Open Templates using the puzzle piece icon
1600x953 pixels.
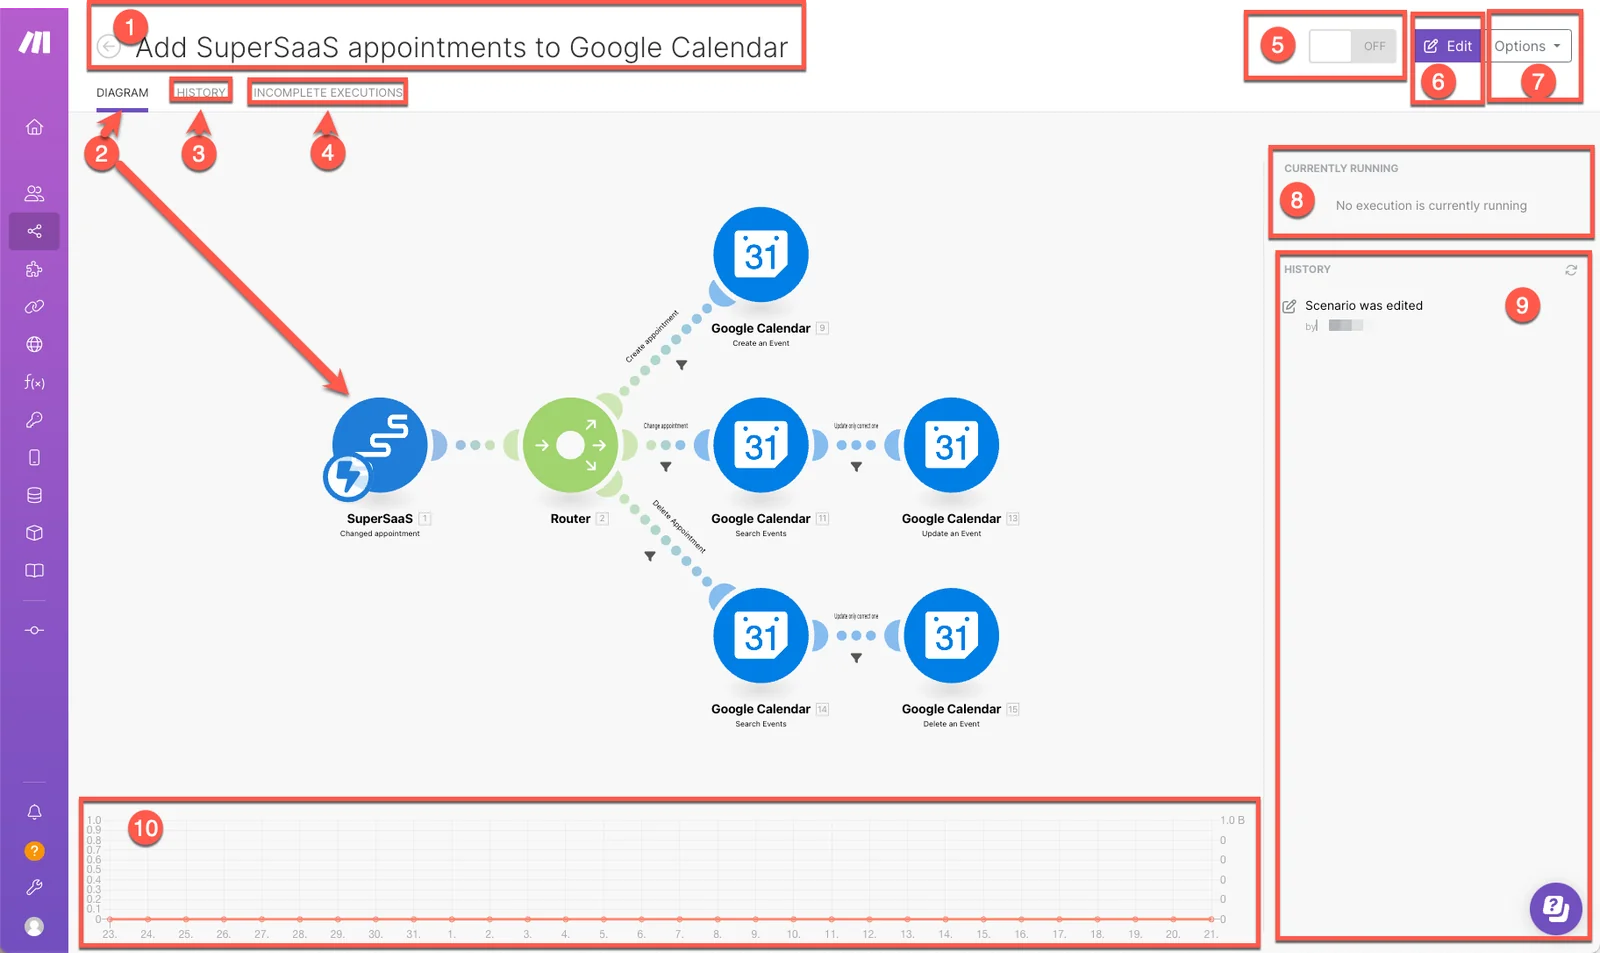[x=34, y=269]
